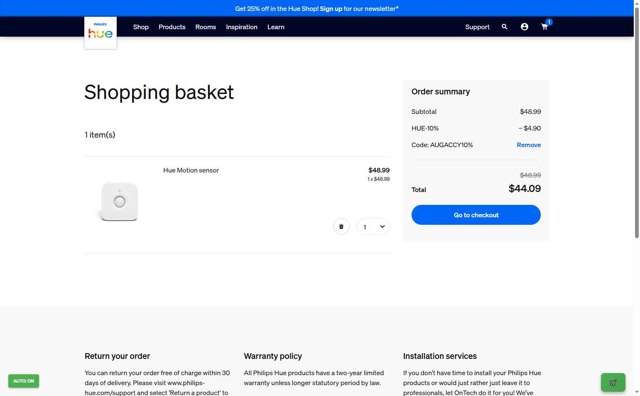This screenshot has width=640, height=396.
Task: Click the 1 x $48.99 unit price text
Action: coord(378,179)
